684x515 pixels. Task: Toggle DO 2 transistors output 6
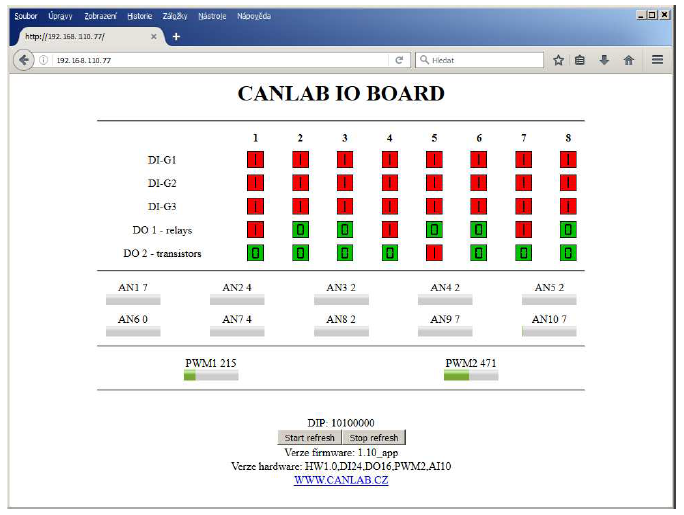click(x=479, y=253)
